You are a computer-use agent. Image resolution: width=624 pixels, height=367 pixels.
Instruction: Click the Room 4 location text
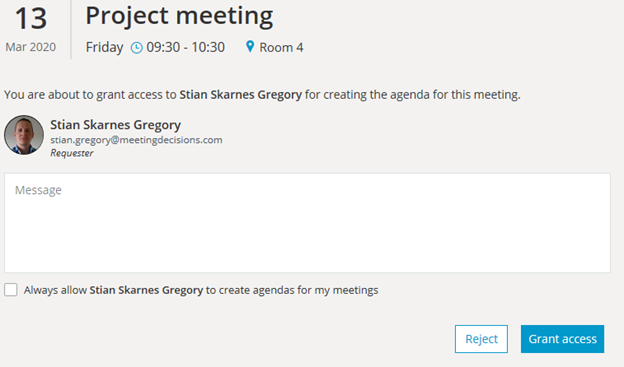click(x=281, y=47)
